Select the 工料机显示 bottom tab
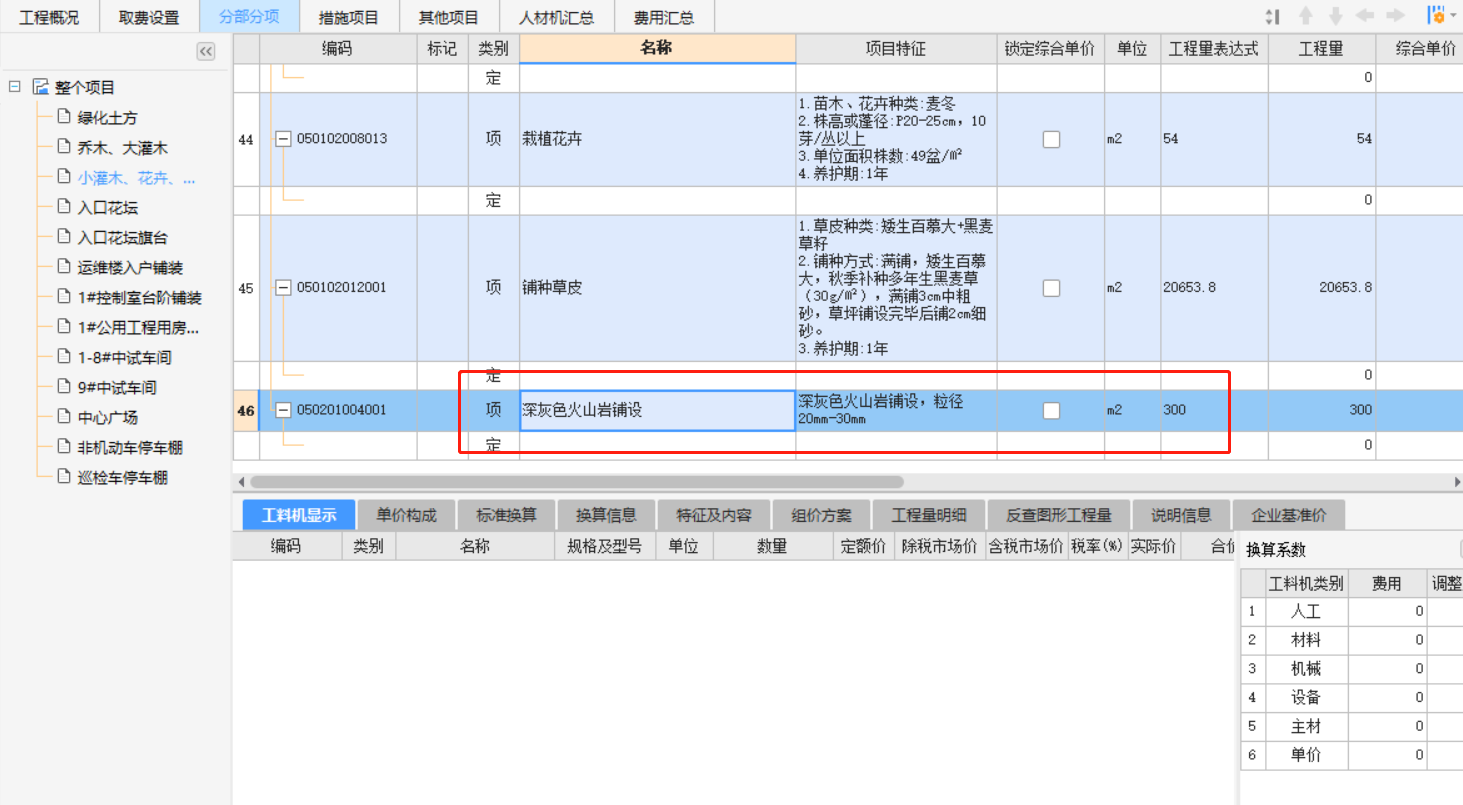Viewport: 1463px width, 805px height. 298,515
